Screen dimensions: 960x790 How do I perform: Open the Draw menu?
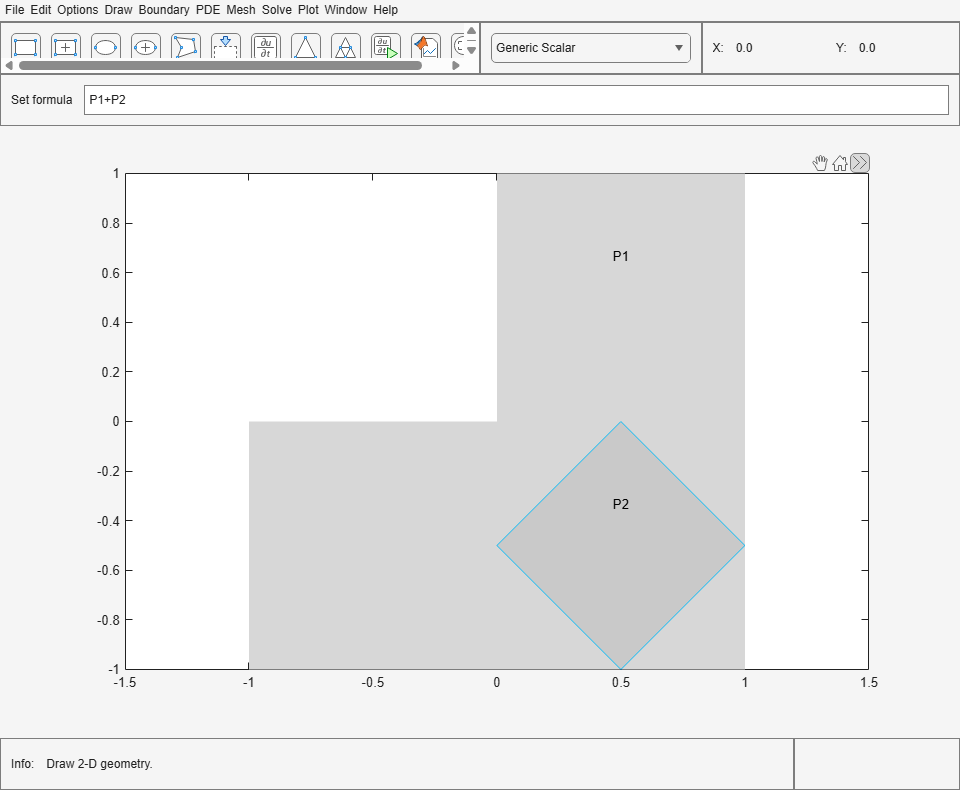click(120, 9)
